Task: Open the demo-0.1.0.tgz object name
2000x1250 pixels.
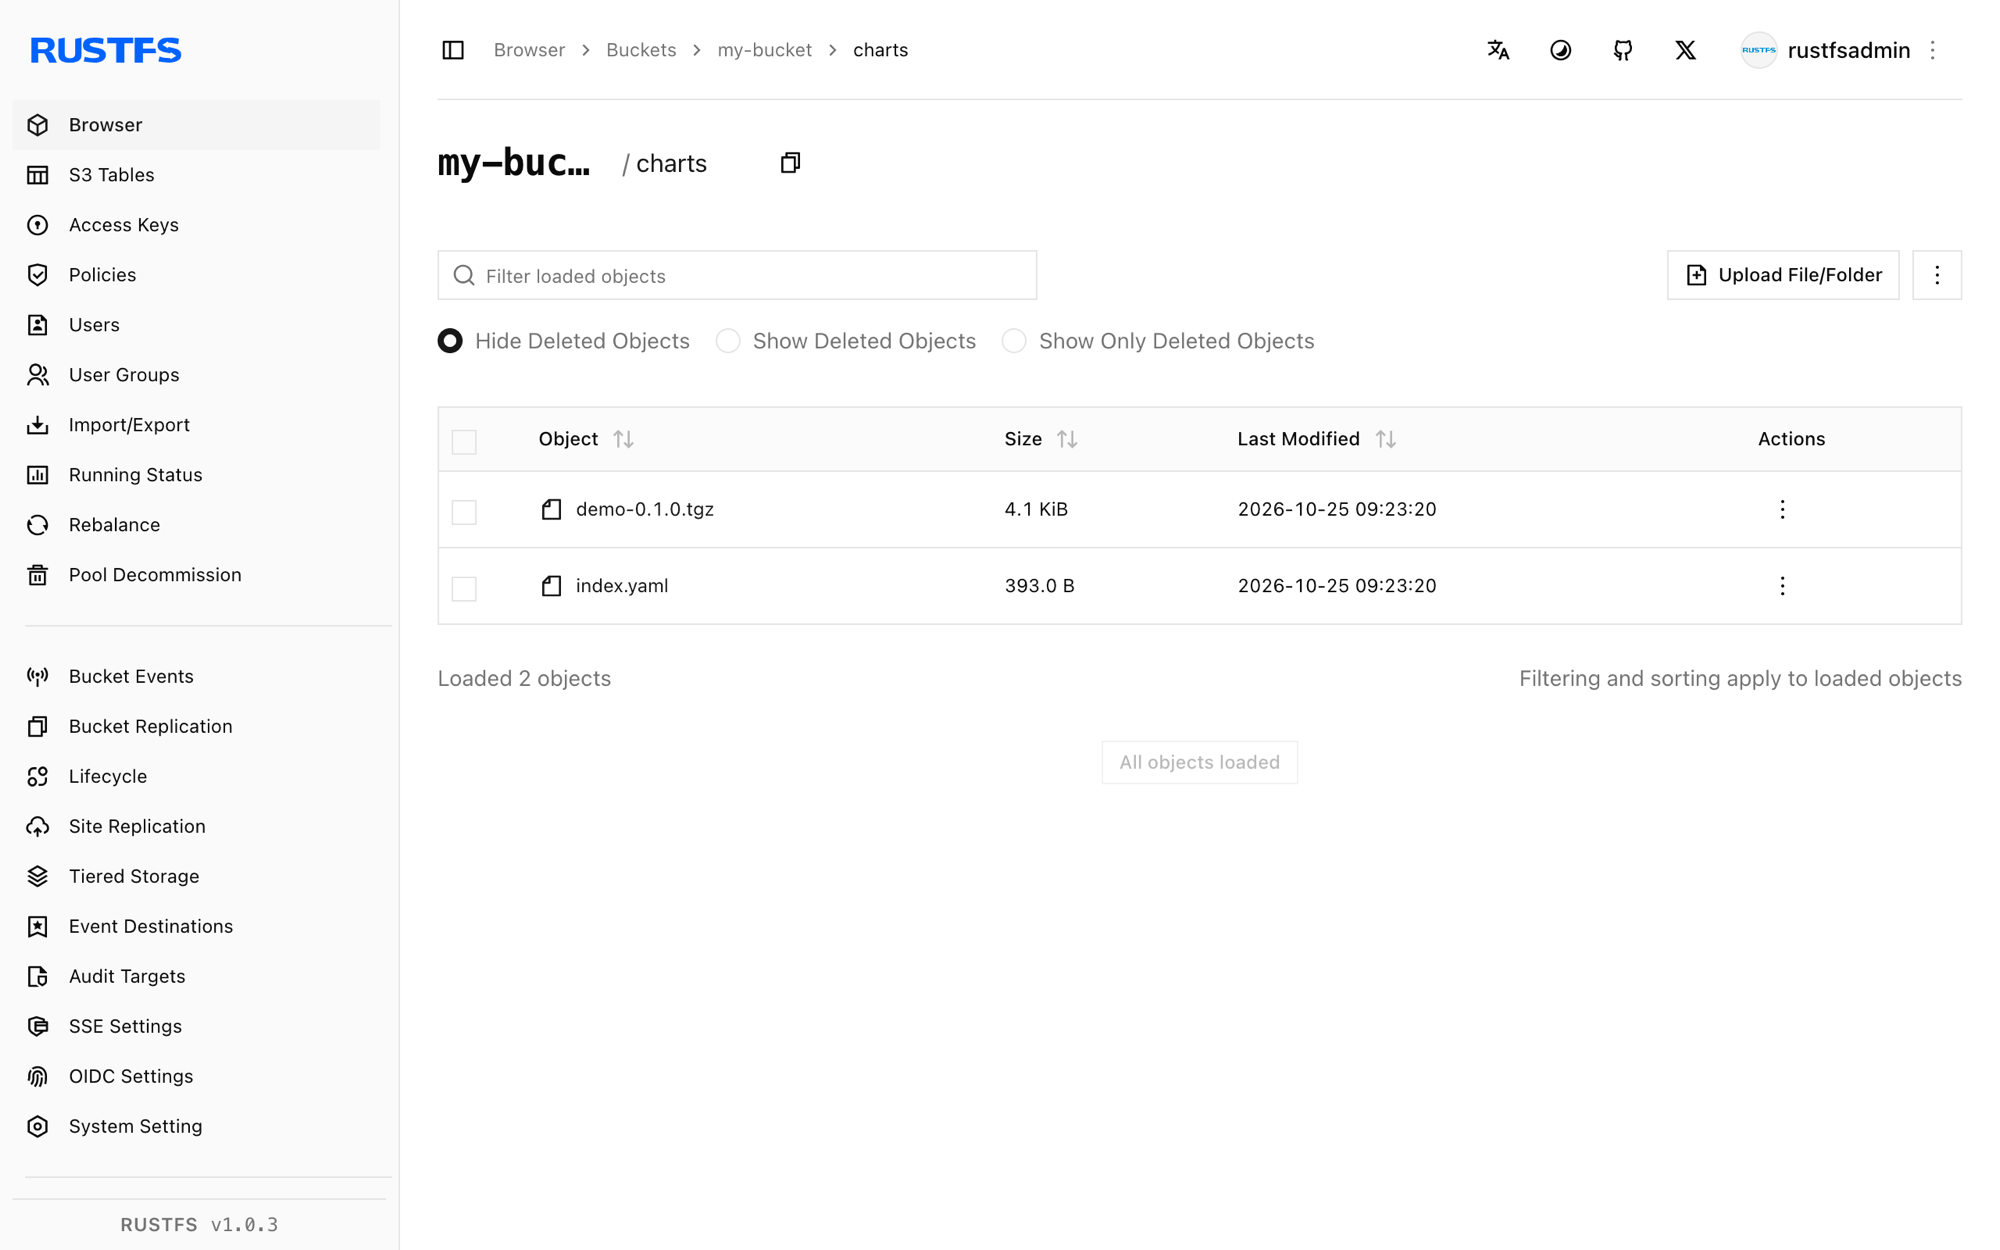Action: [645, 509]
